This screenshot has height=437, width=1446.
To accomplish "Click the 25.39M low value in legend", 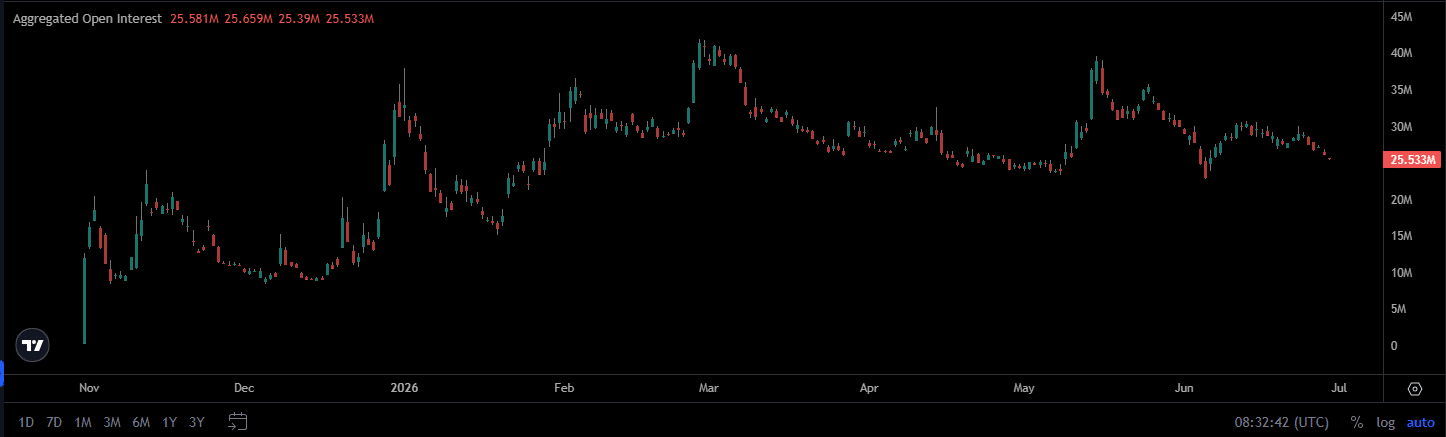I will pos(300,19).
